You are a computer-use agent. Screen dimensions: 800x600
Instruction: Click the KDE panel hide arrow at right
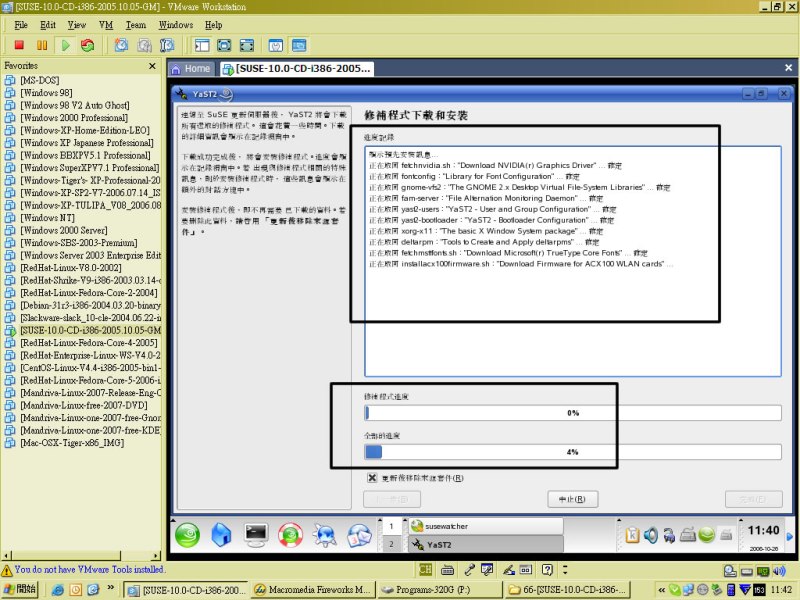coord(790,536)
